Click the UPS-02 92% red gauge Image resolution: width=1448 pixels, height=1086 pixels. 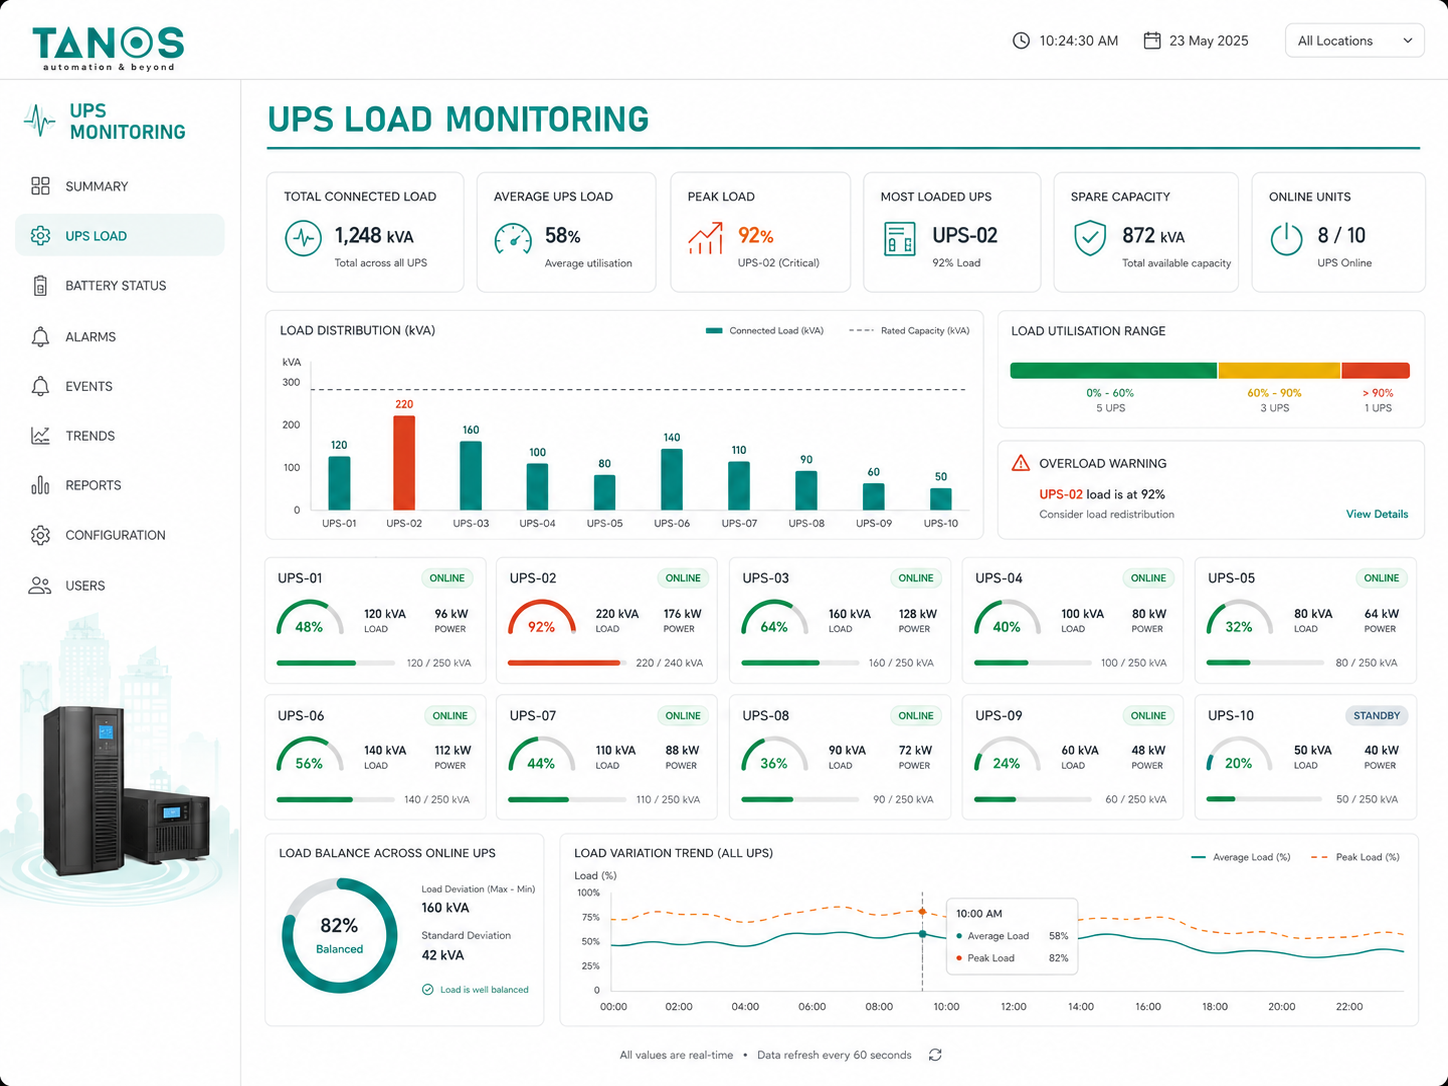[541, 618]
